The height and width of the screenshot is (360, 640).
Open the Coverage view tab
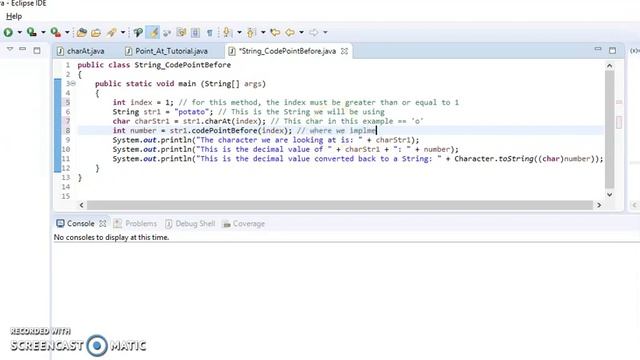(x=244, y=224)
